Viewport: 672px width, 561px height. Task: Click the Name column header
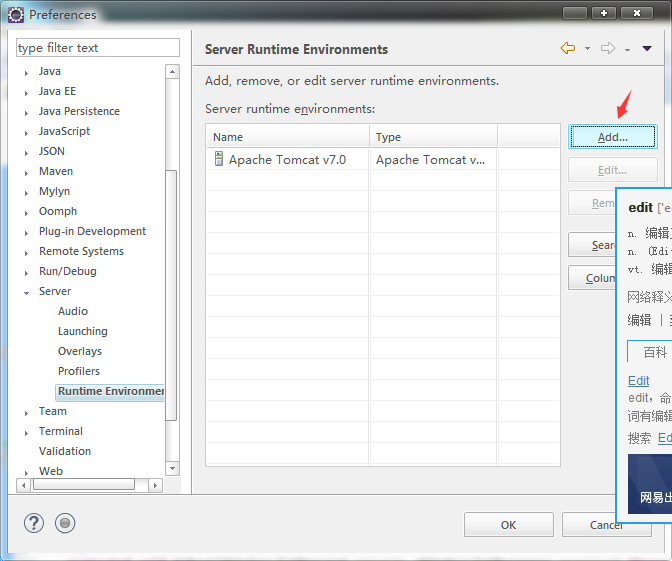288,137
